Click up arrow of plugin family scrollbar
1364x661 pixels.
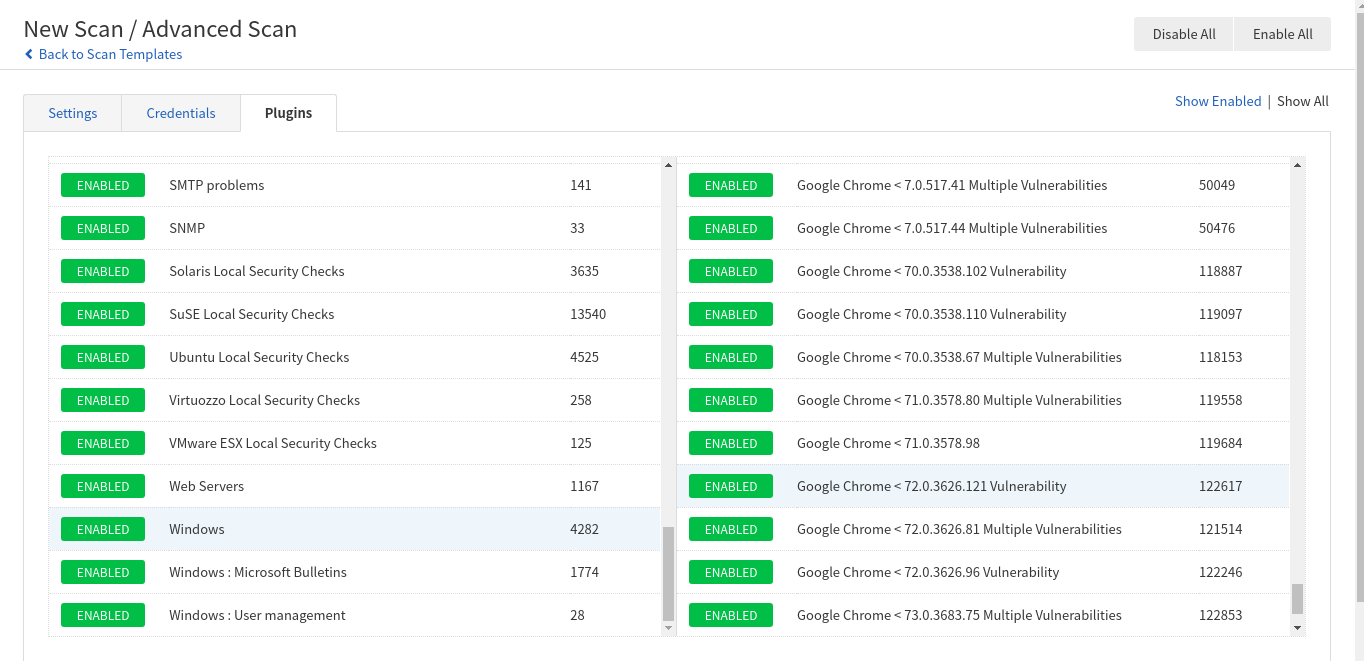669,164
